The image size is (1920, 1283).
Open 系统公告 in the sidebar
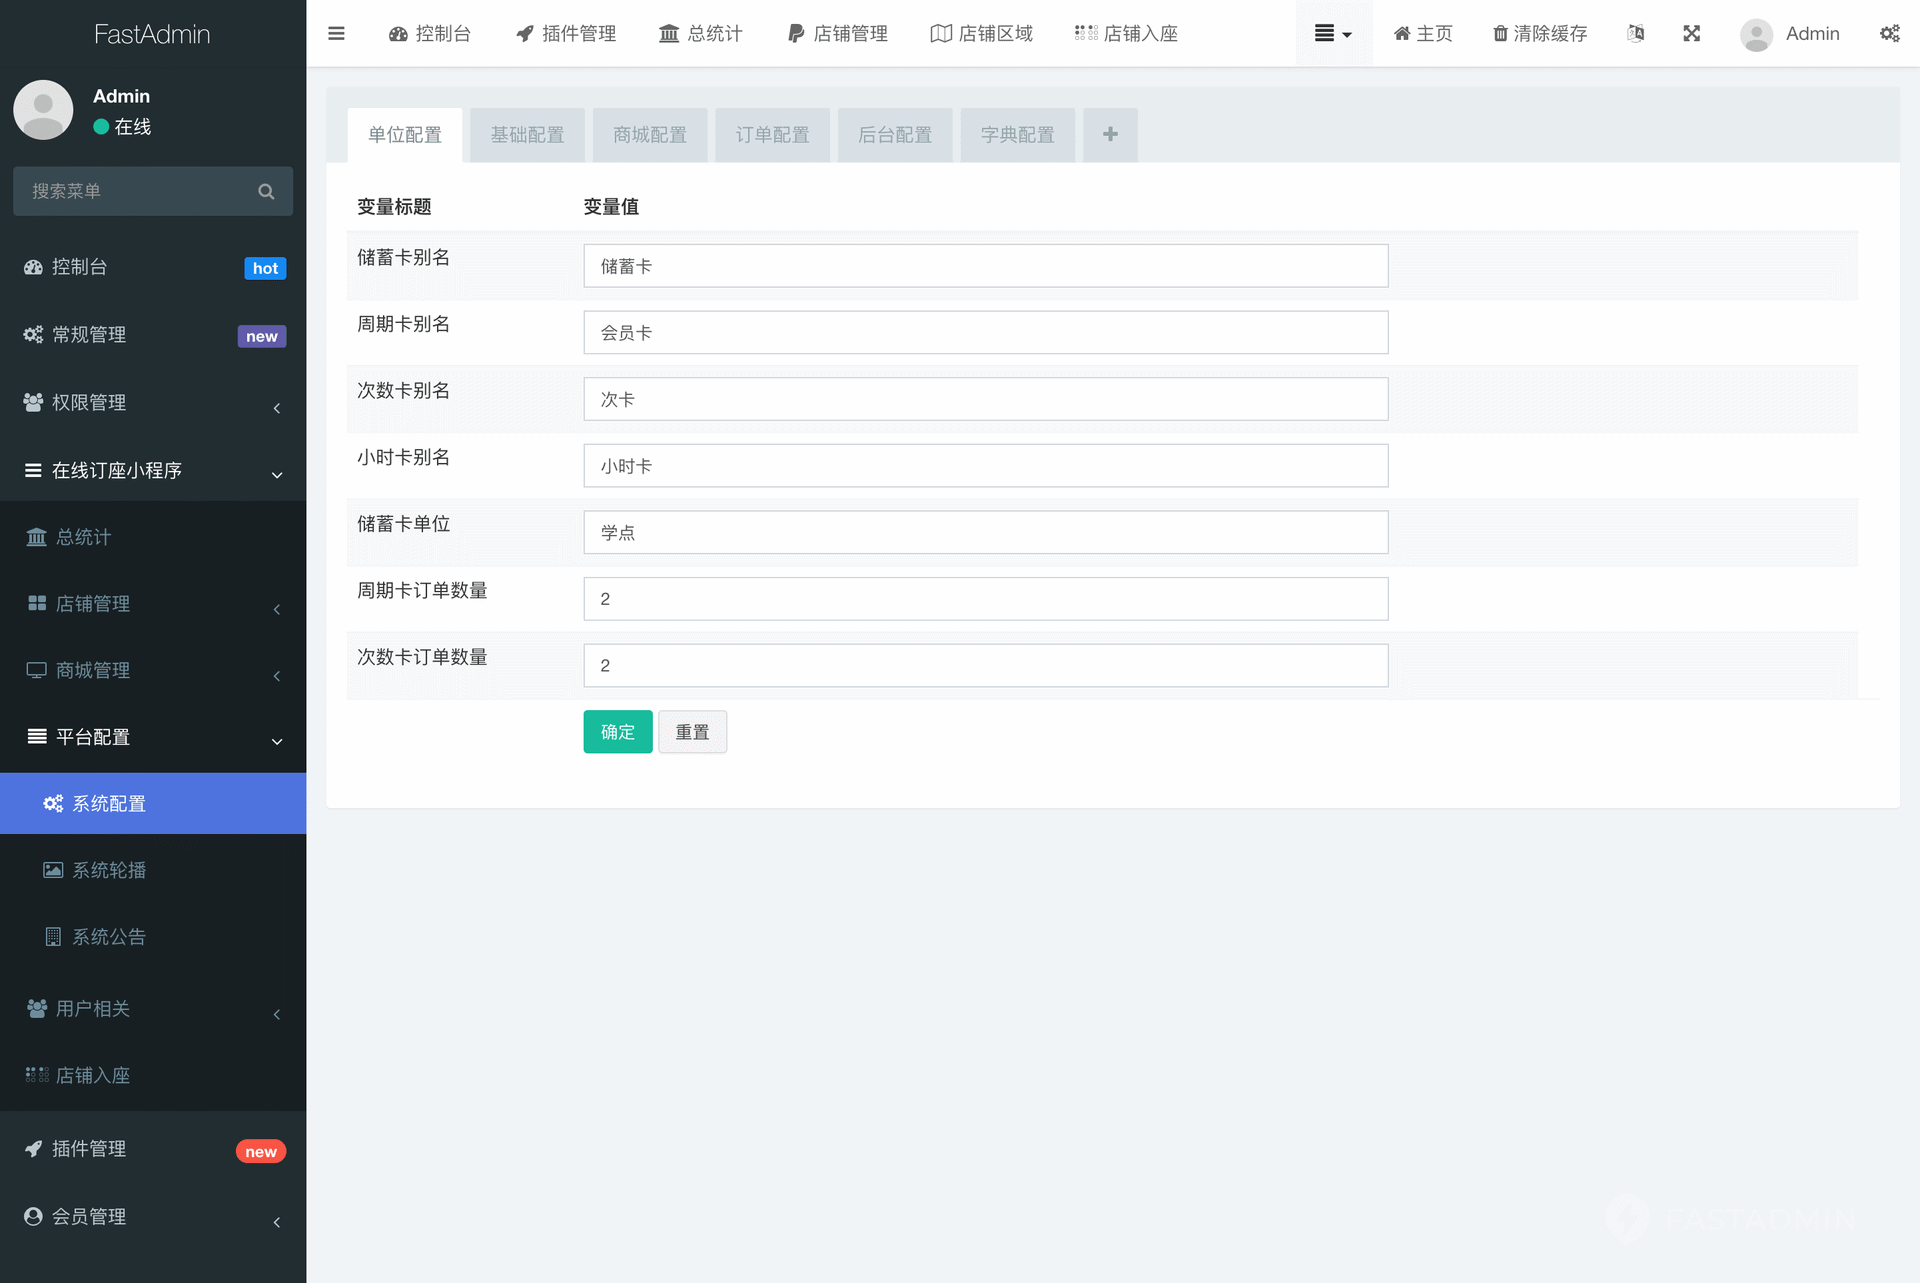[x=108, y=937]
